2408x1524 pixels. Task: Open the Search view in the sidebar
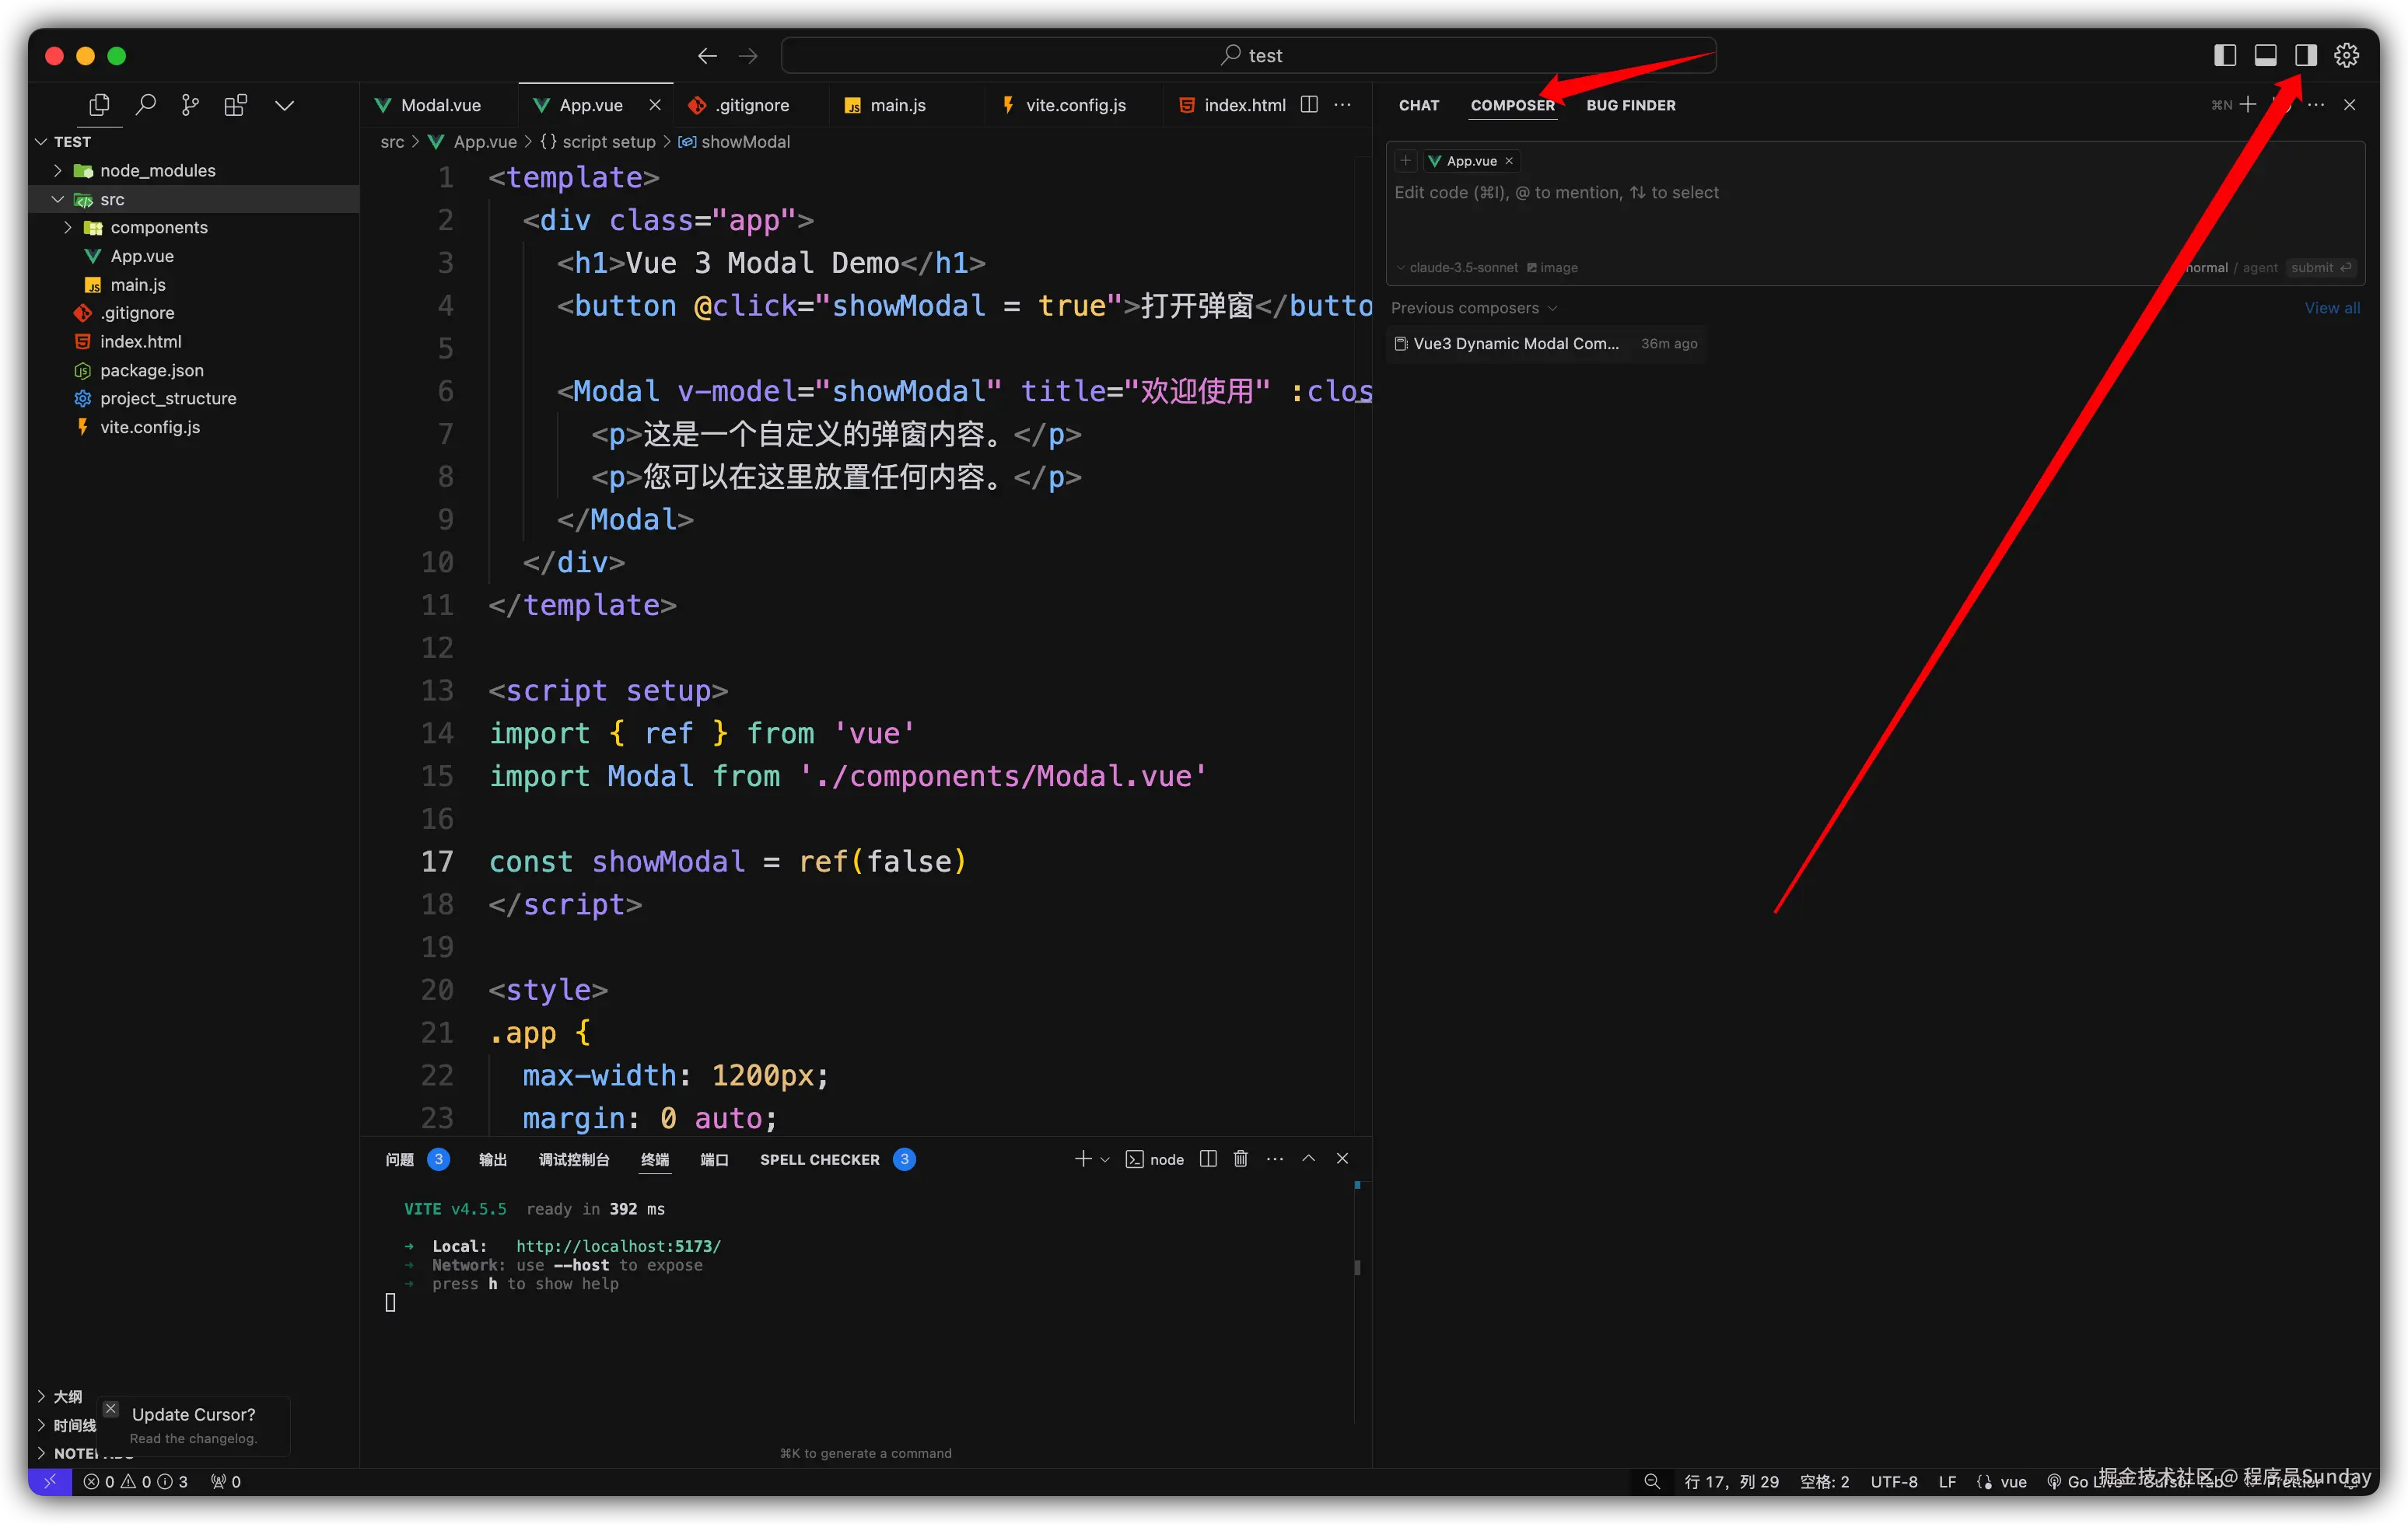click(x=146, y=105)
